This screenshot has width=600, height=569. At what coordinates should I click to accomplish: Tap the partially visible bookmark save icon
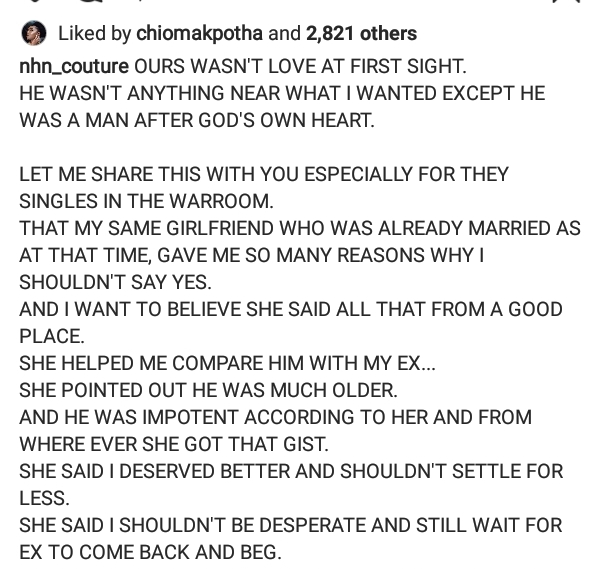(566, 2)
